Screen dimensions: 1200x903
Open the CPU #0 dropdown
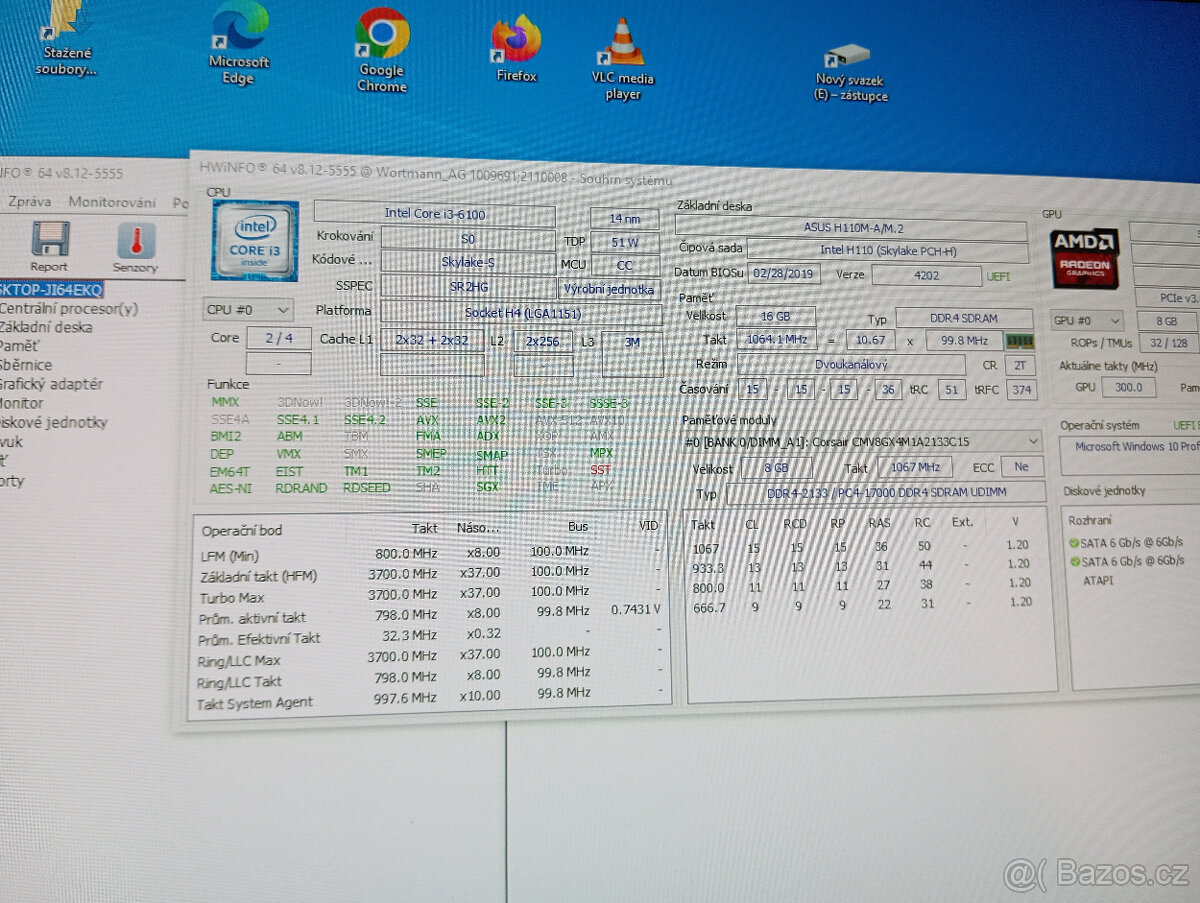[247, 310]
